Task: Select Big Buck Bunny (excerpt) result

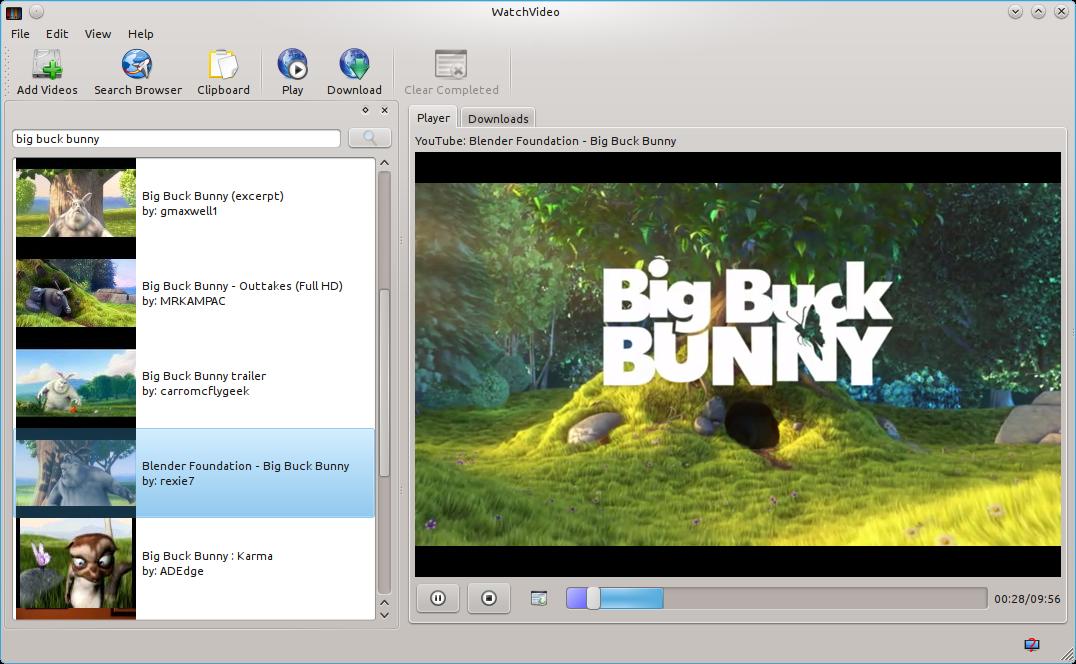Action: coord(194,203)
